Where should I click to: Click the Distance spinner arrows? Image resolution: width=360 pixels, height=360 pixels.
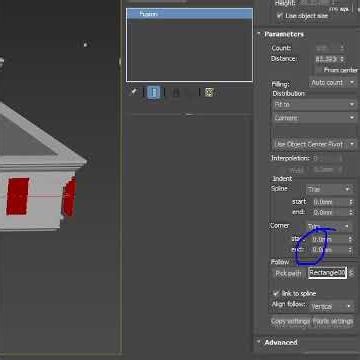[x=342, y=59]
